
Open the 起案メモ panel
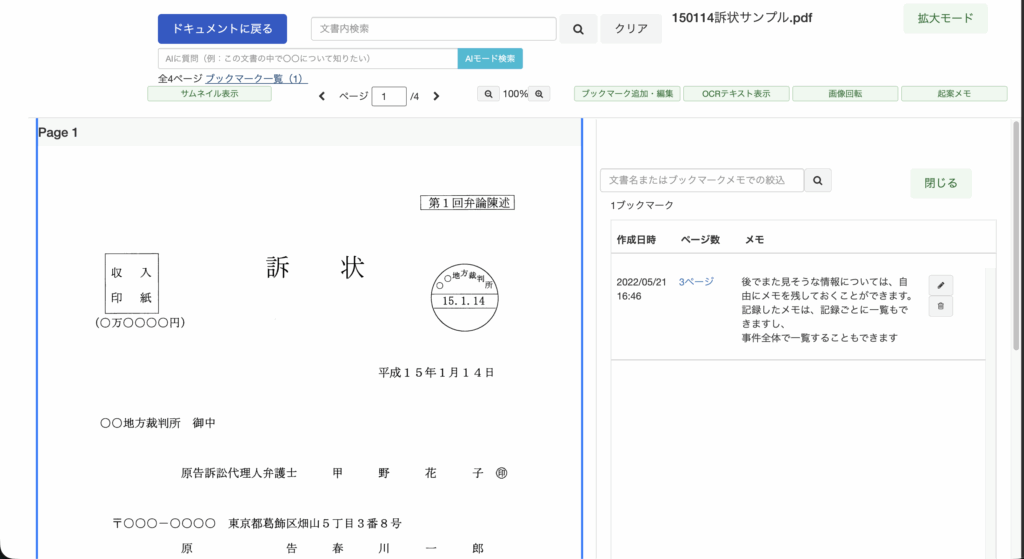click(x=954, y=94)
